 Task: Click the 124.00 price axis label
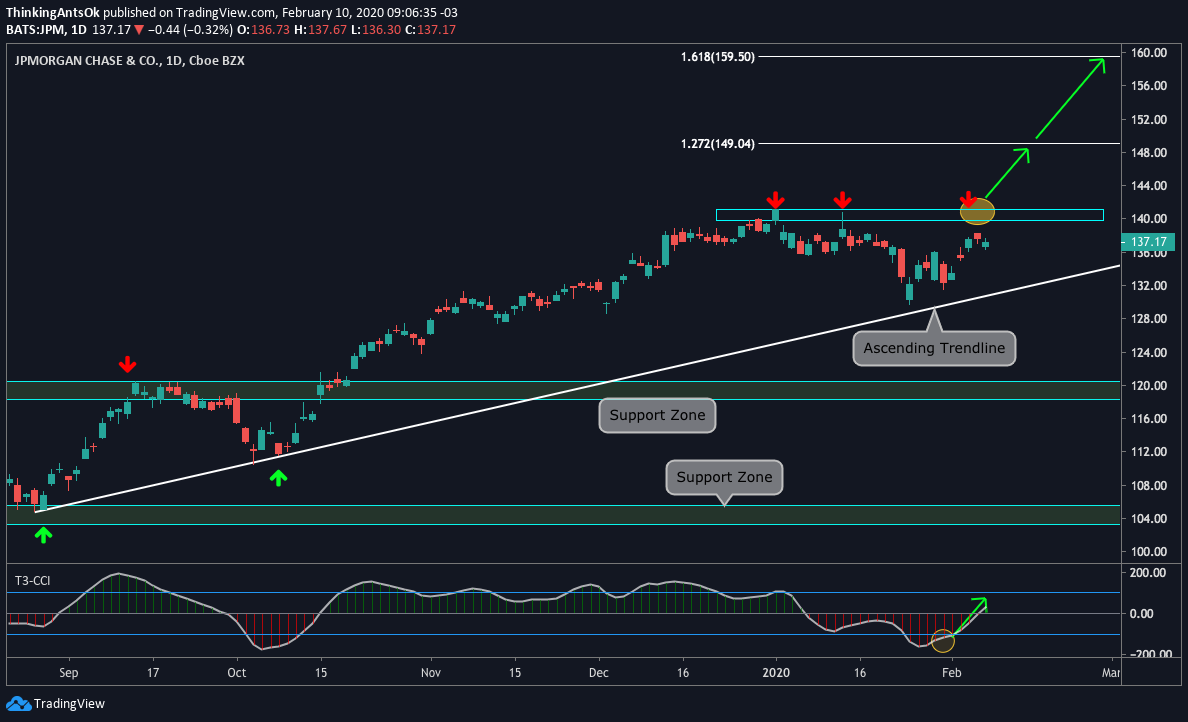click(x=1149, y=352)
